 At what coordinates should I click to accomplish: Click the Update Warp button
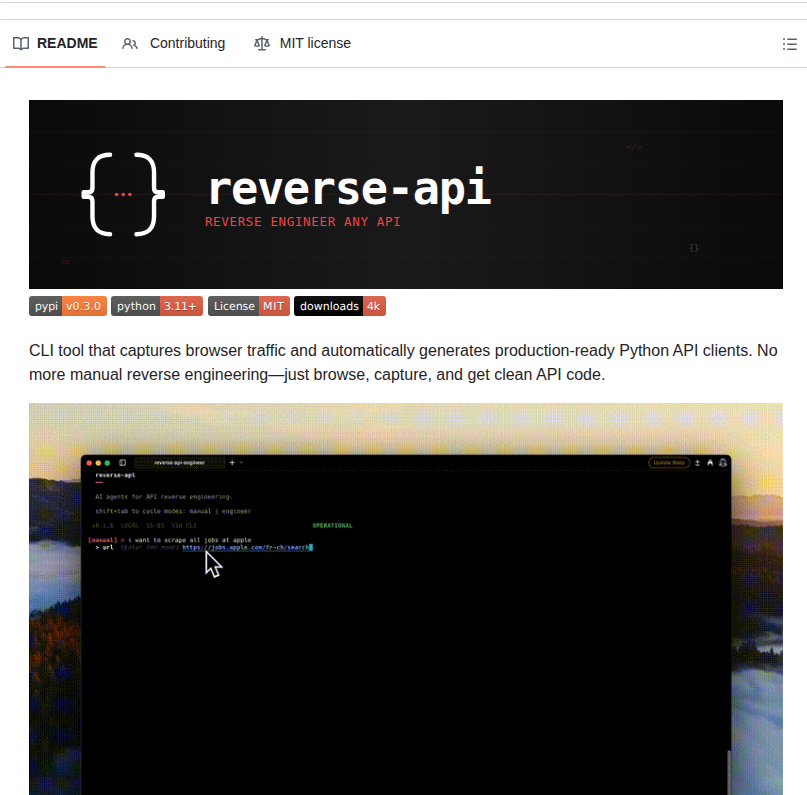(x=669, y=462)
